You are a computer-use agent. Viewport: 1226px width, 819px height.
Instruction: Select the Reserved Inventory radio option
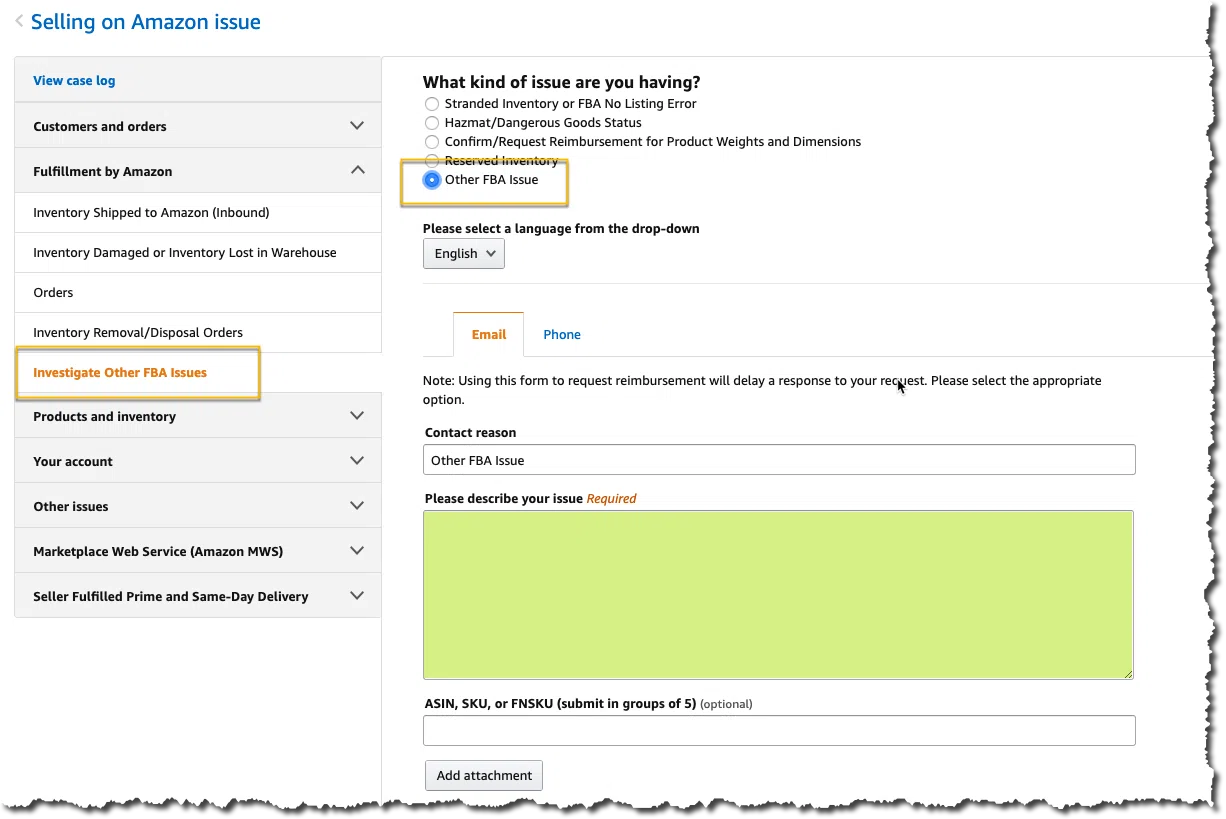point(432,161)
